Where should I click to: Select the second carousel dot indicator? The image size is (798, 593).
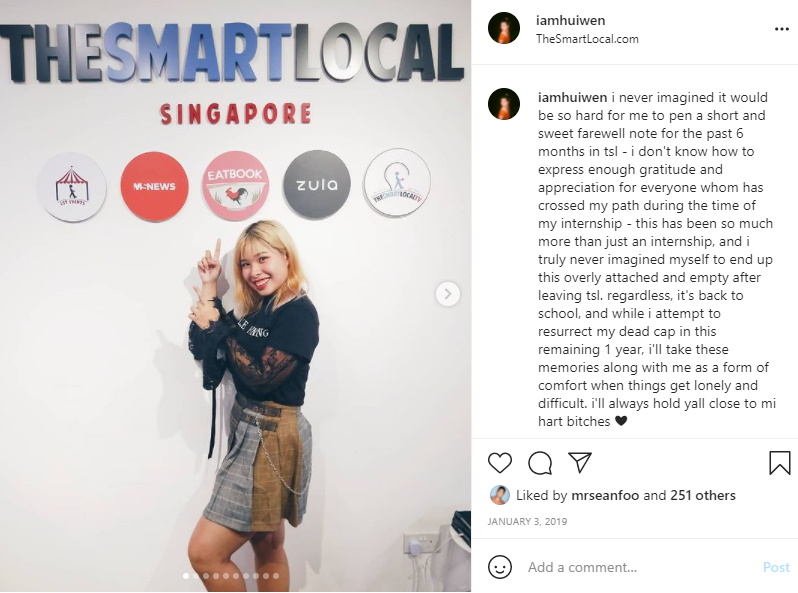(x=196, y=576)
